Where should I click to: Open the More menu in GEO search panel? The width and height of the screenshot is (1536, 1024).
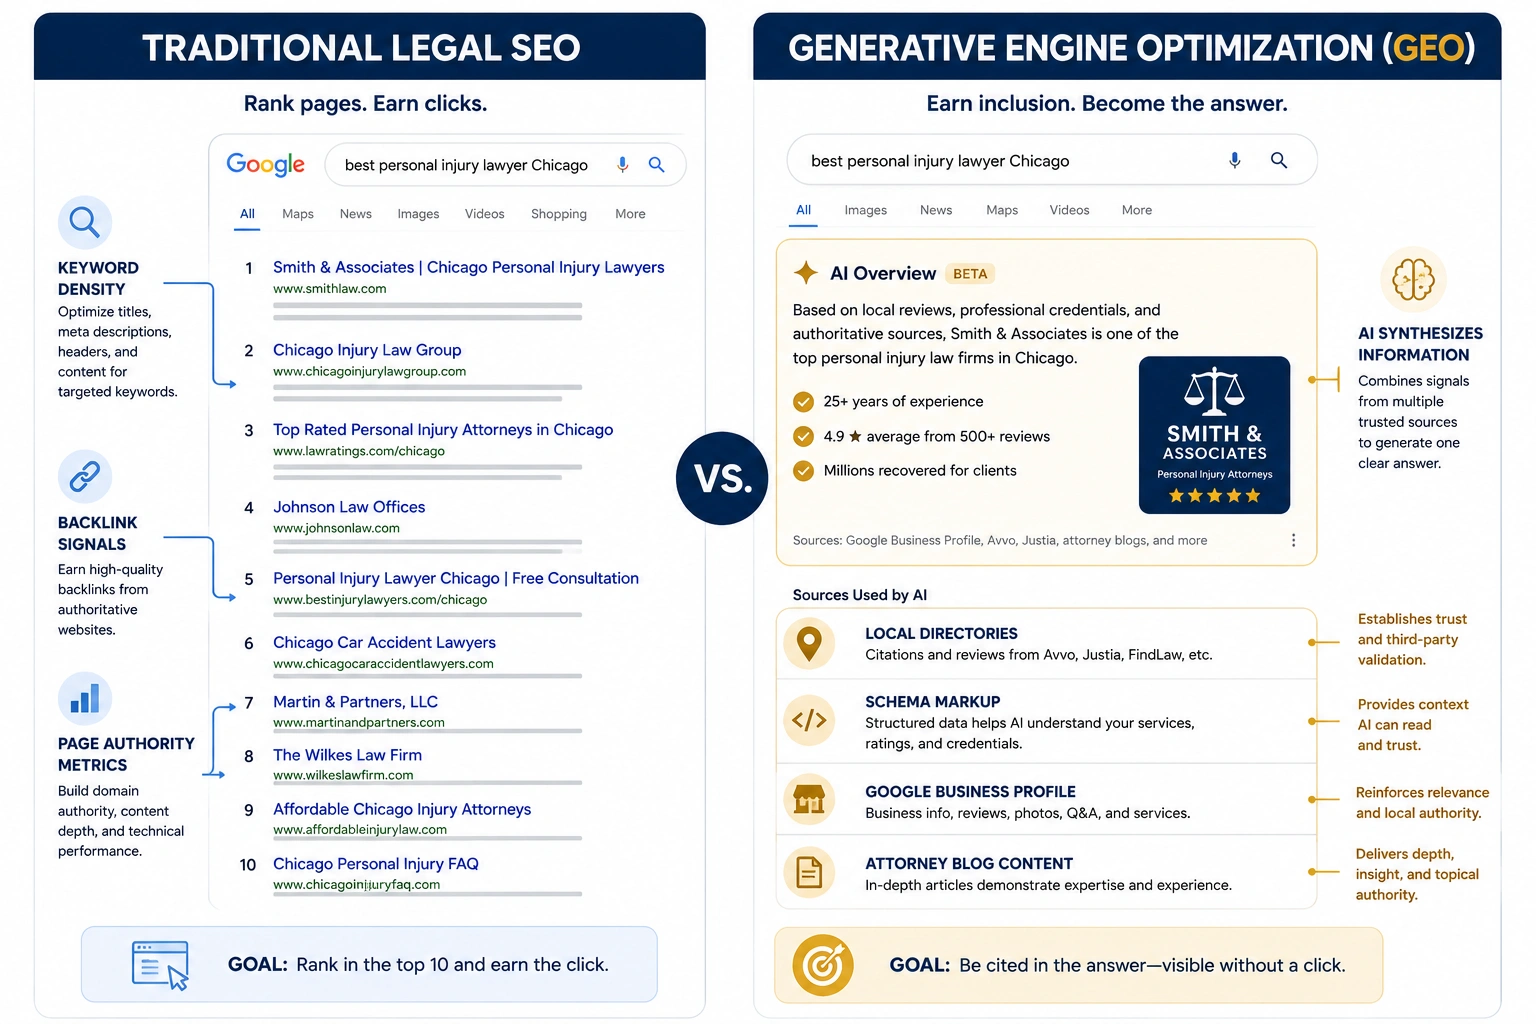pos(1137,210)
